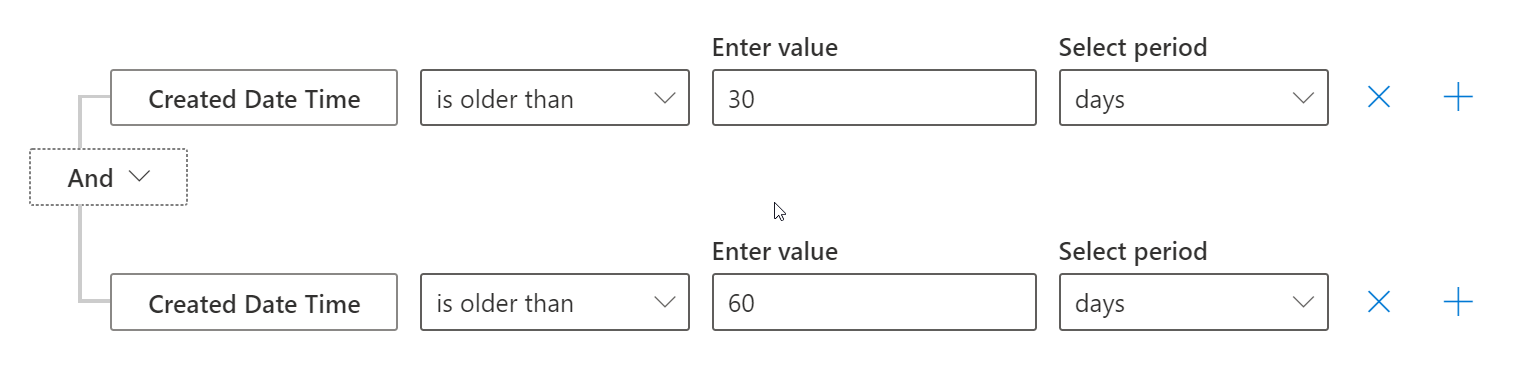Click the chevron beside And
The width and height of the screenshot is (1529, 381).
pos(140,176)
